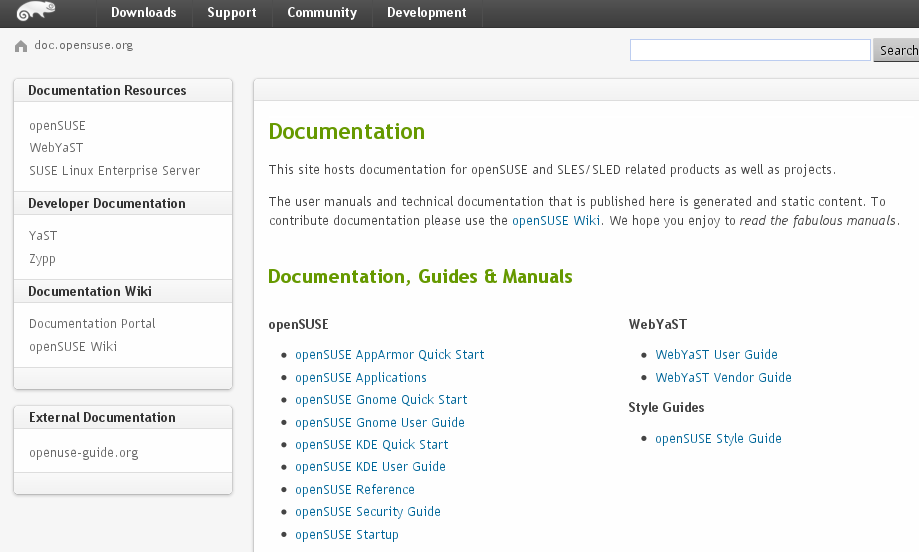Click the Documentation, Guides & Manuals heading
The width and height of the screenshot is (919, 552).
pos(420,277)
